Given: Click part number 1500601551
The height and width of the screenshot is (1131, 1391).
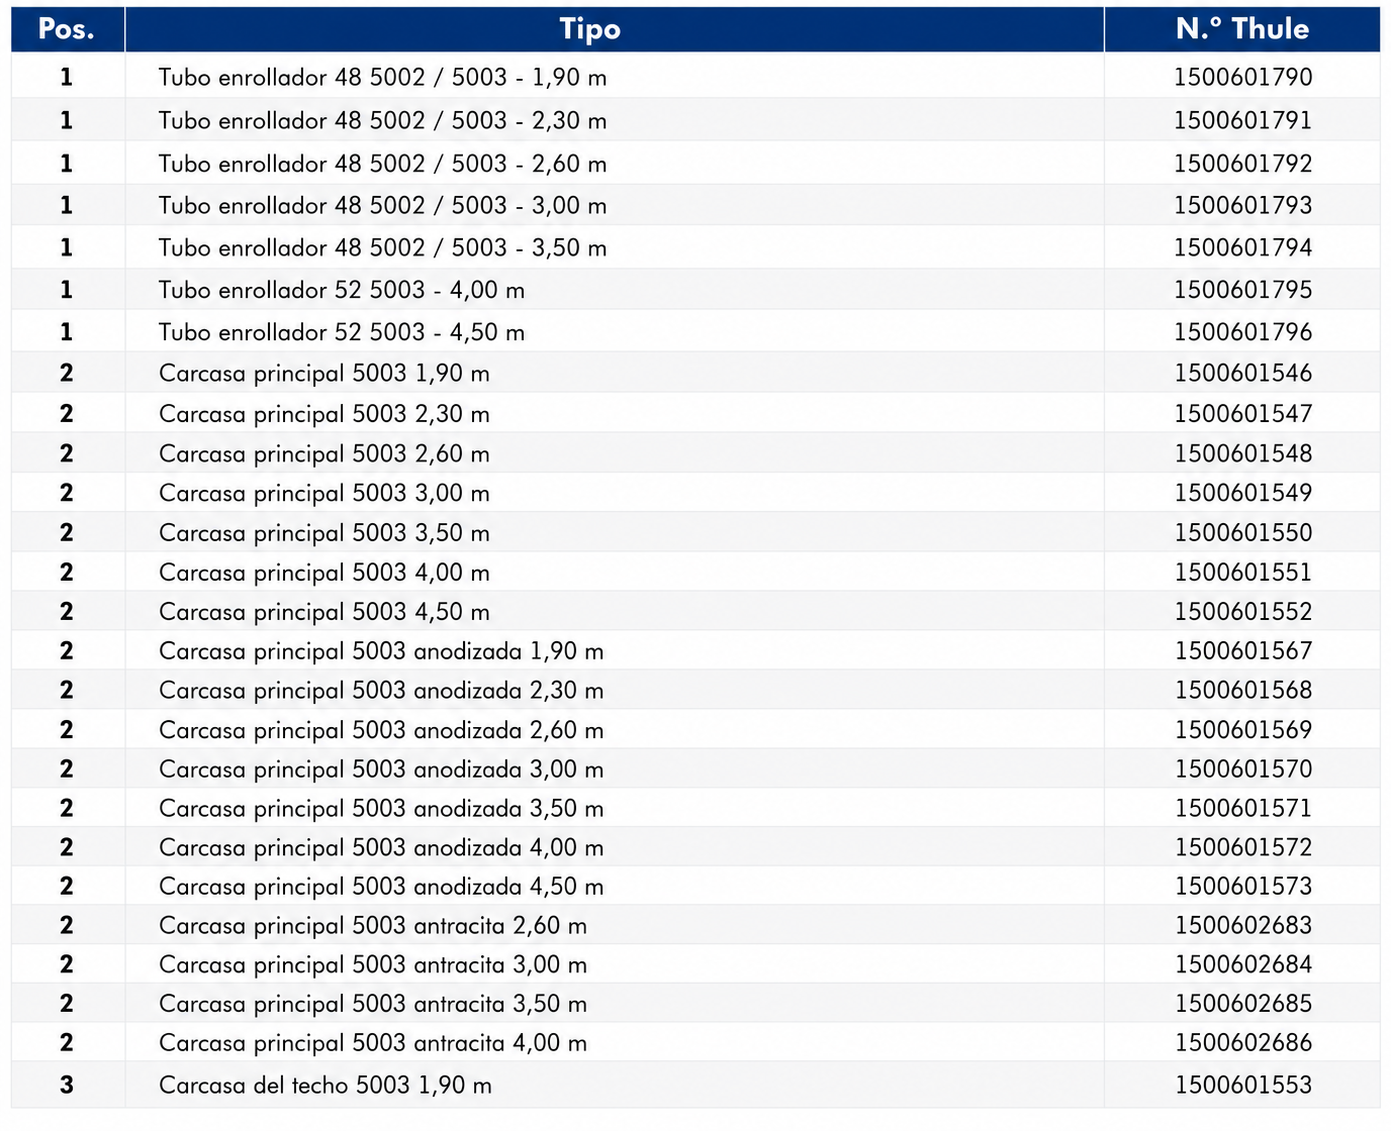Looking at the screenshot, I should (x=1243, y=573).
